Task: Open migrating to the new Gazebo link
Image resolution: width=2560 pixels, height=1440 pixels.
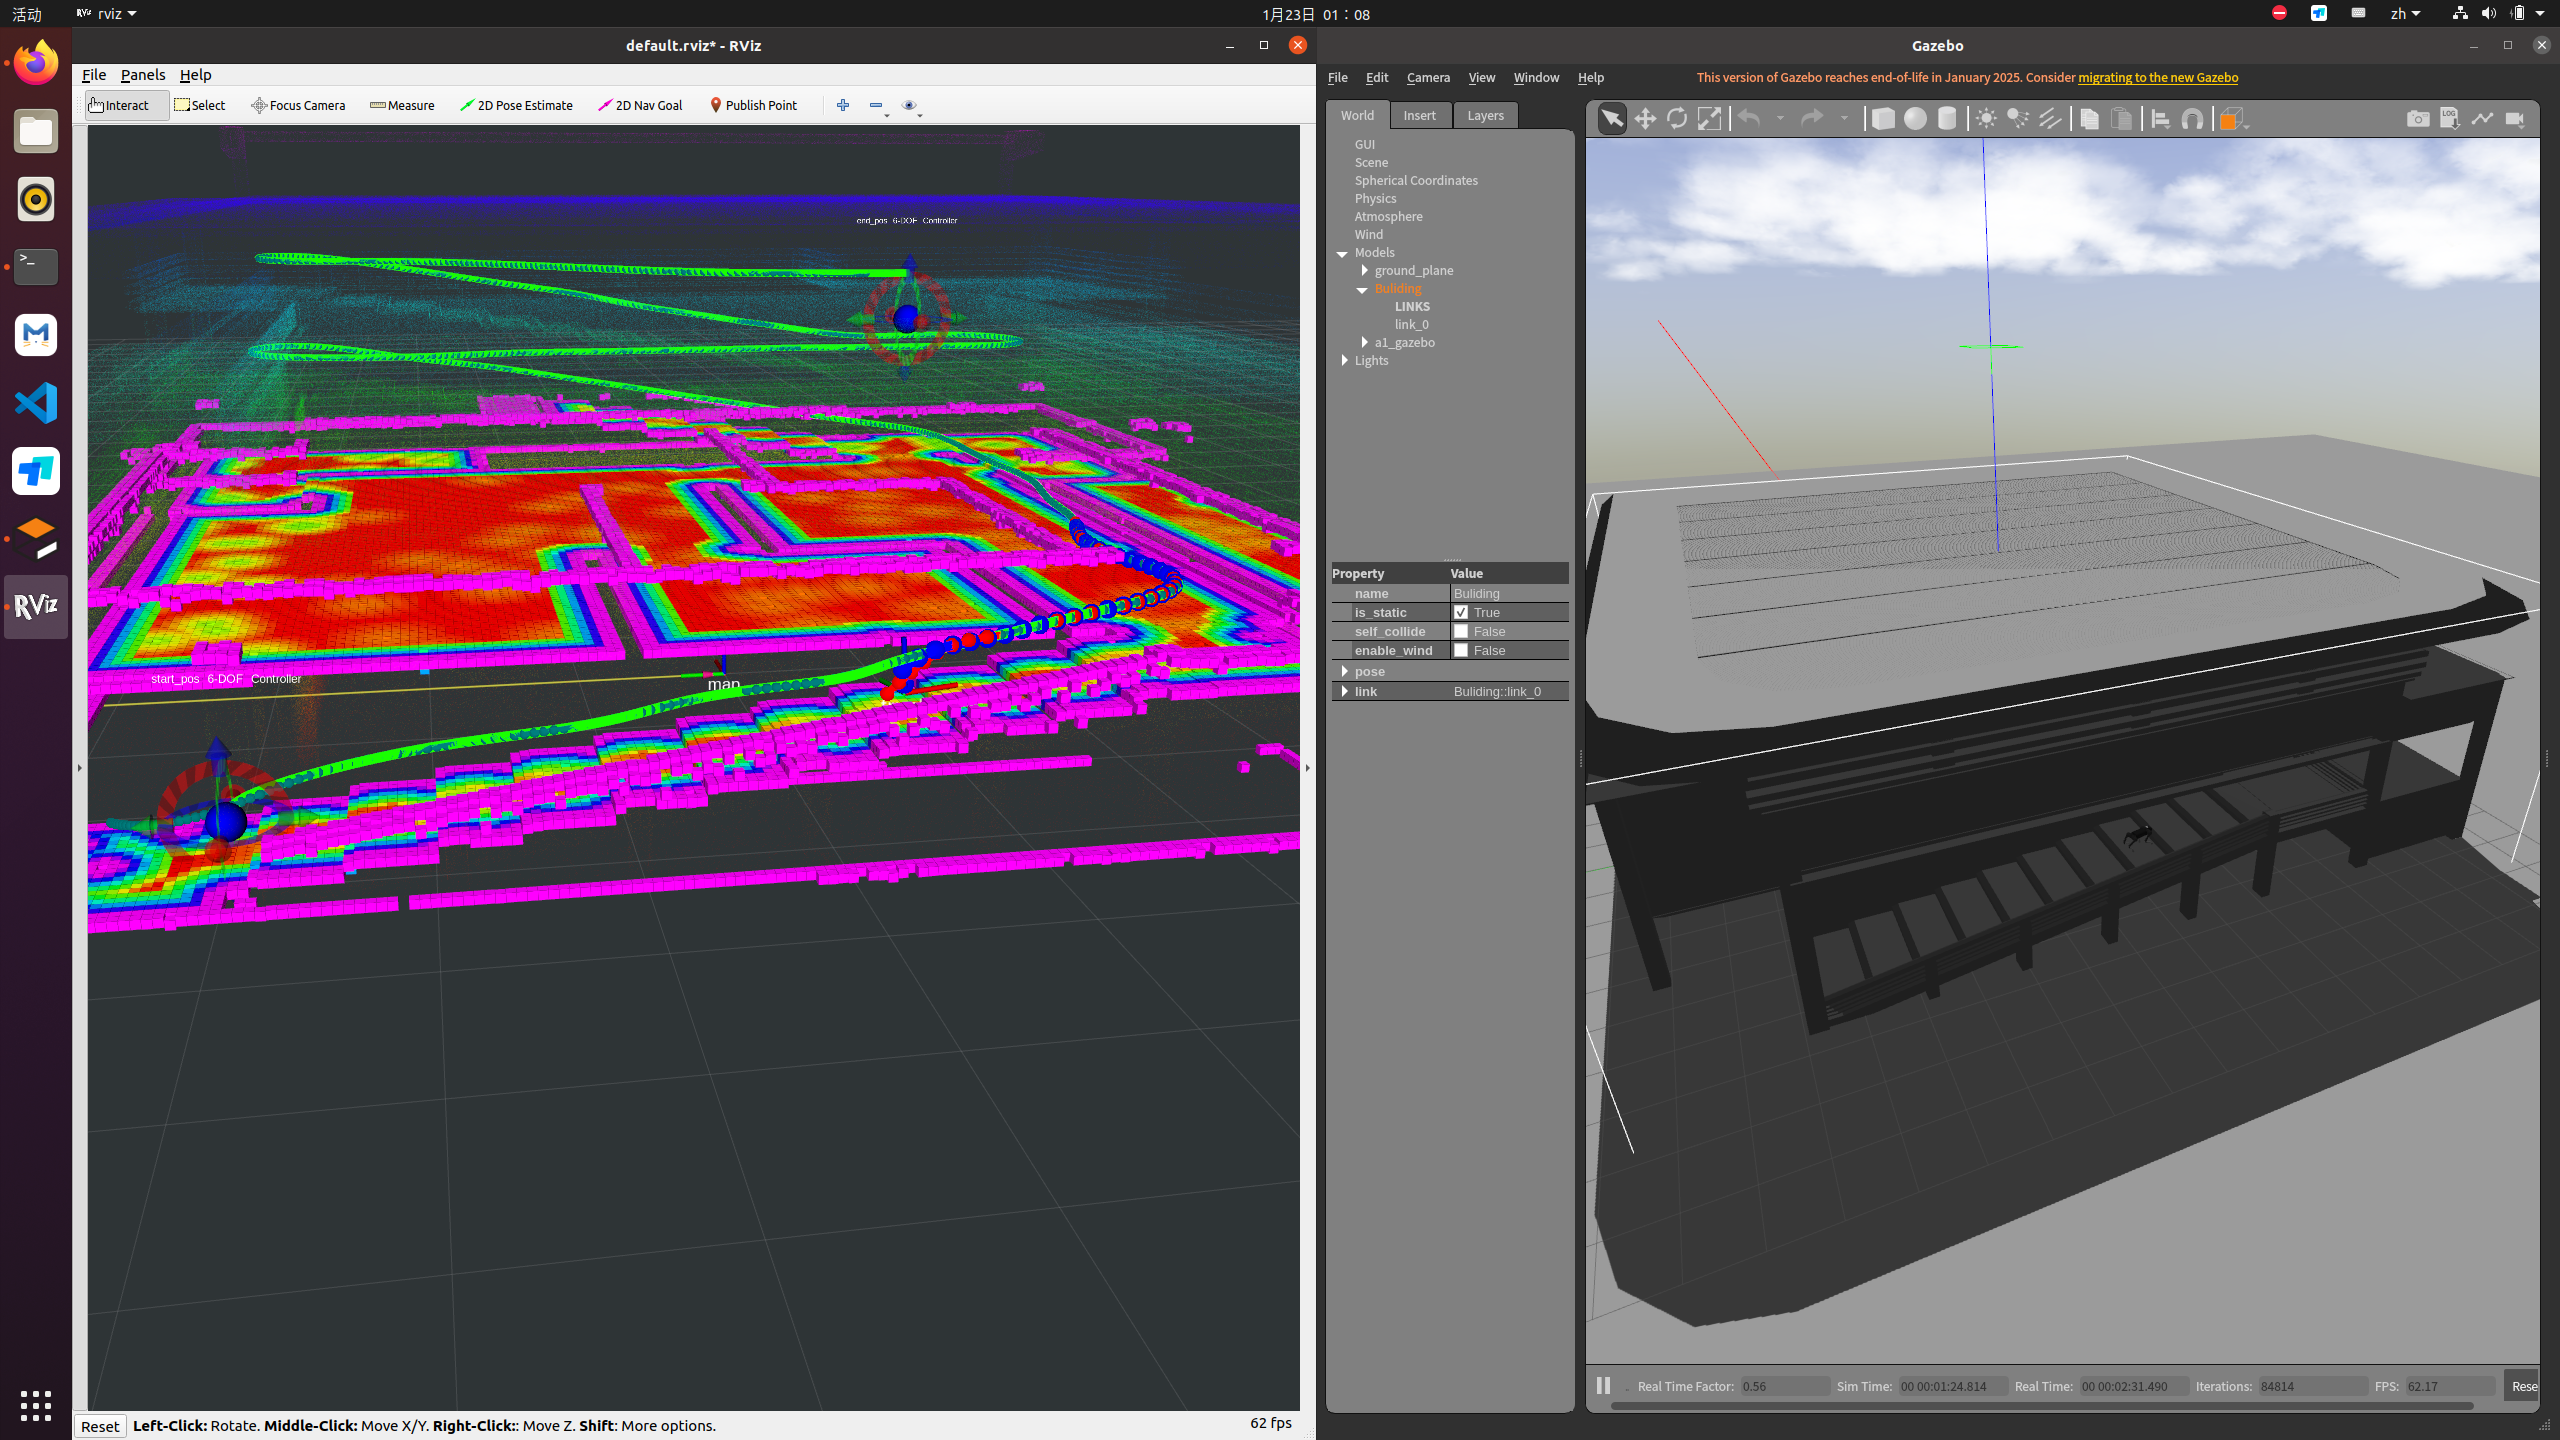Action: click(2157, 77)
